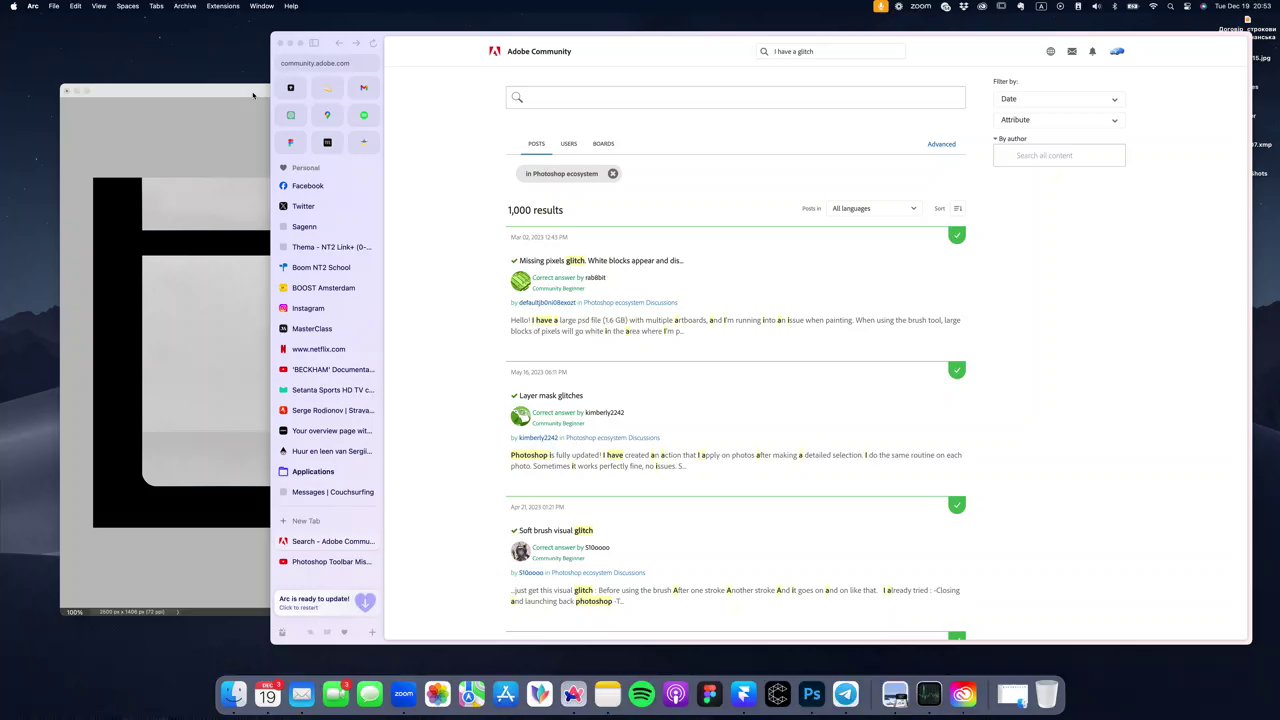The height and width of the screenshot is (720, 1280).
Task: Open the www.netflix.com pinned tab
Action: [327, 349]
